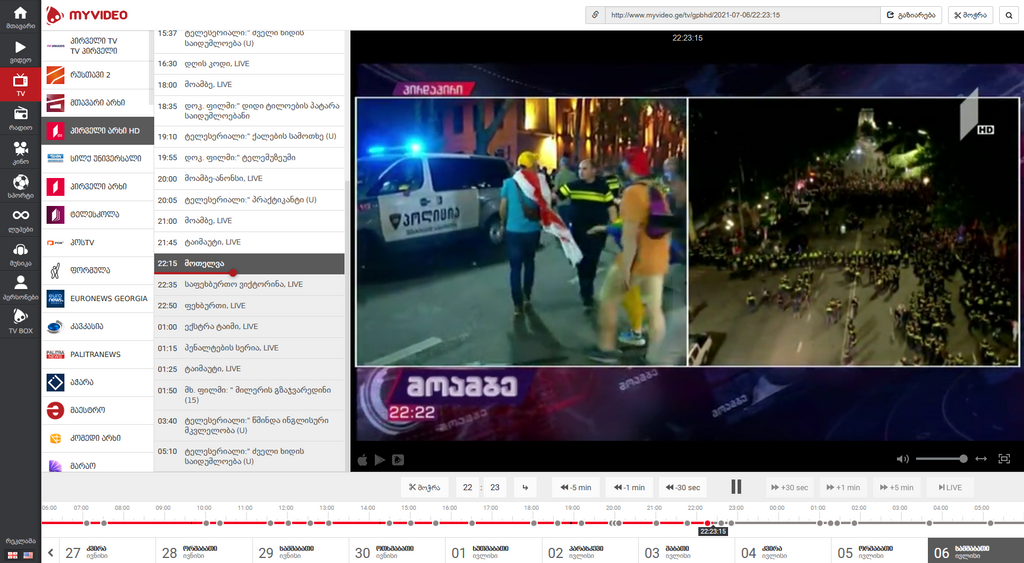Mute the video with the speaker icon
The image size is (1024, 563).
coord(902,459)
